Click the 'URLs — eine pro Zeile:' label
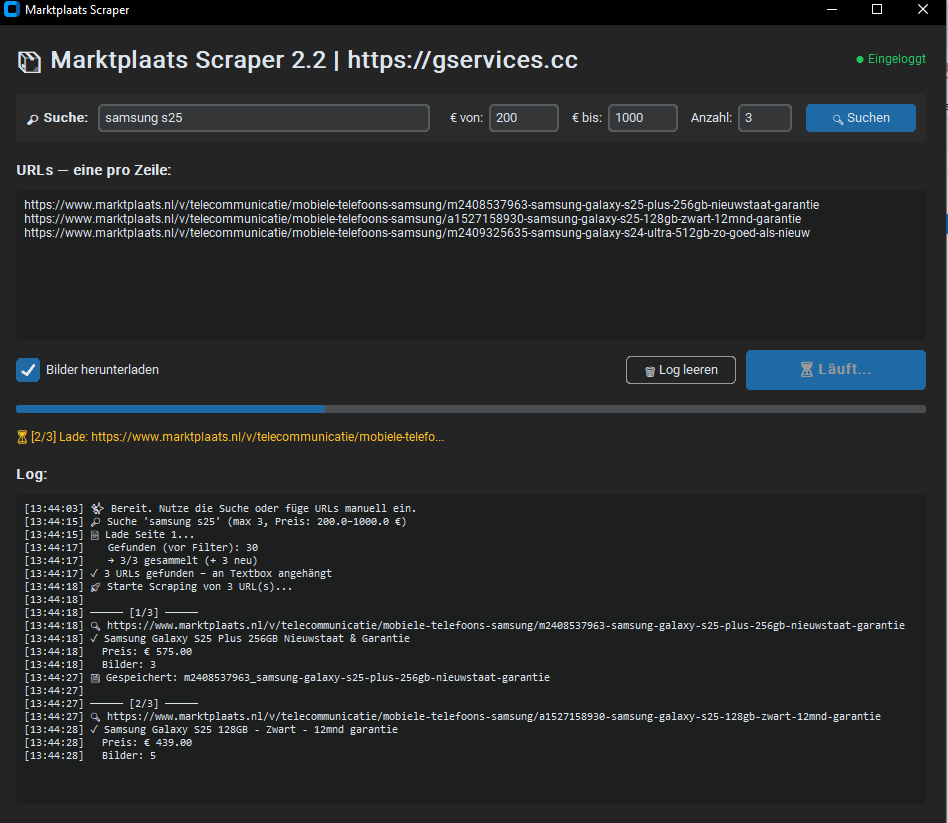The width and height of the screenshot is (948, 823). click(94, 170)
